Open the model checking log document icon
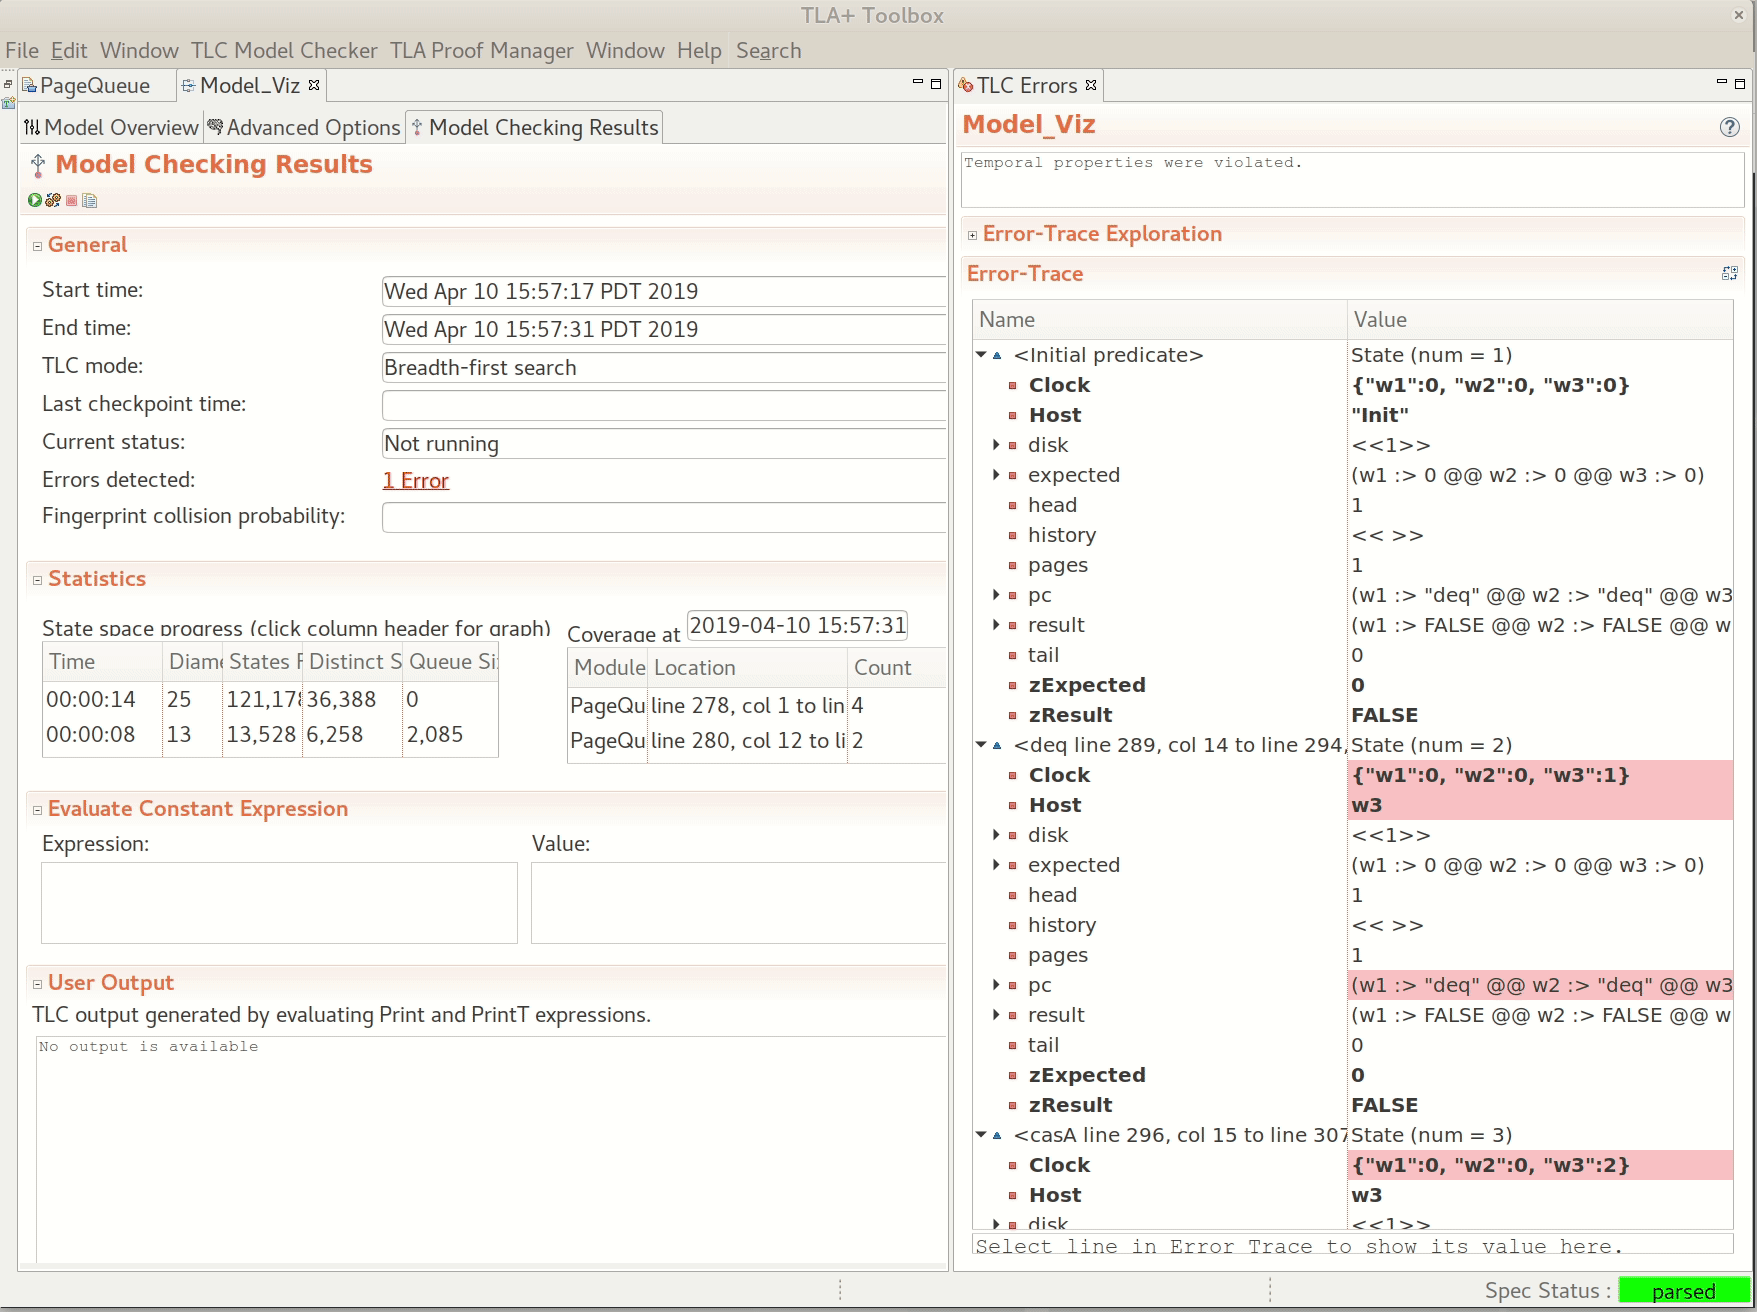Screen dimensions: 1757x1312 click(90, 200)
